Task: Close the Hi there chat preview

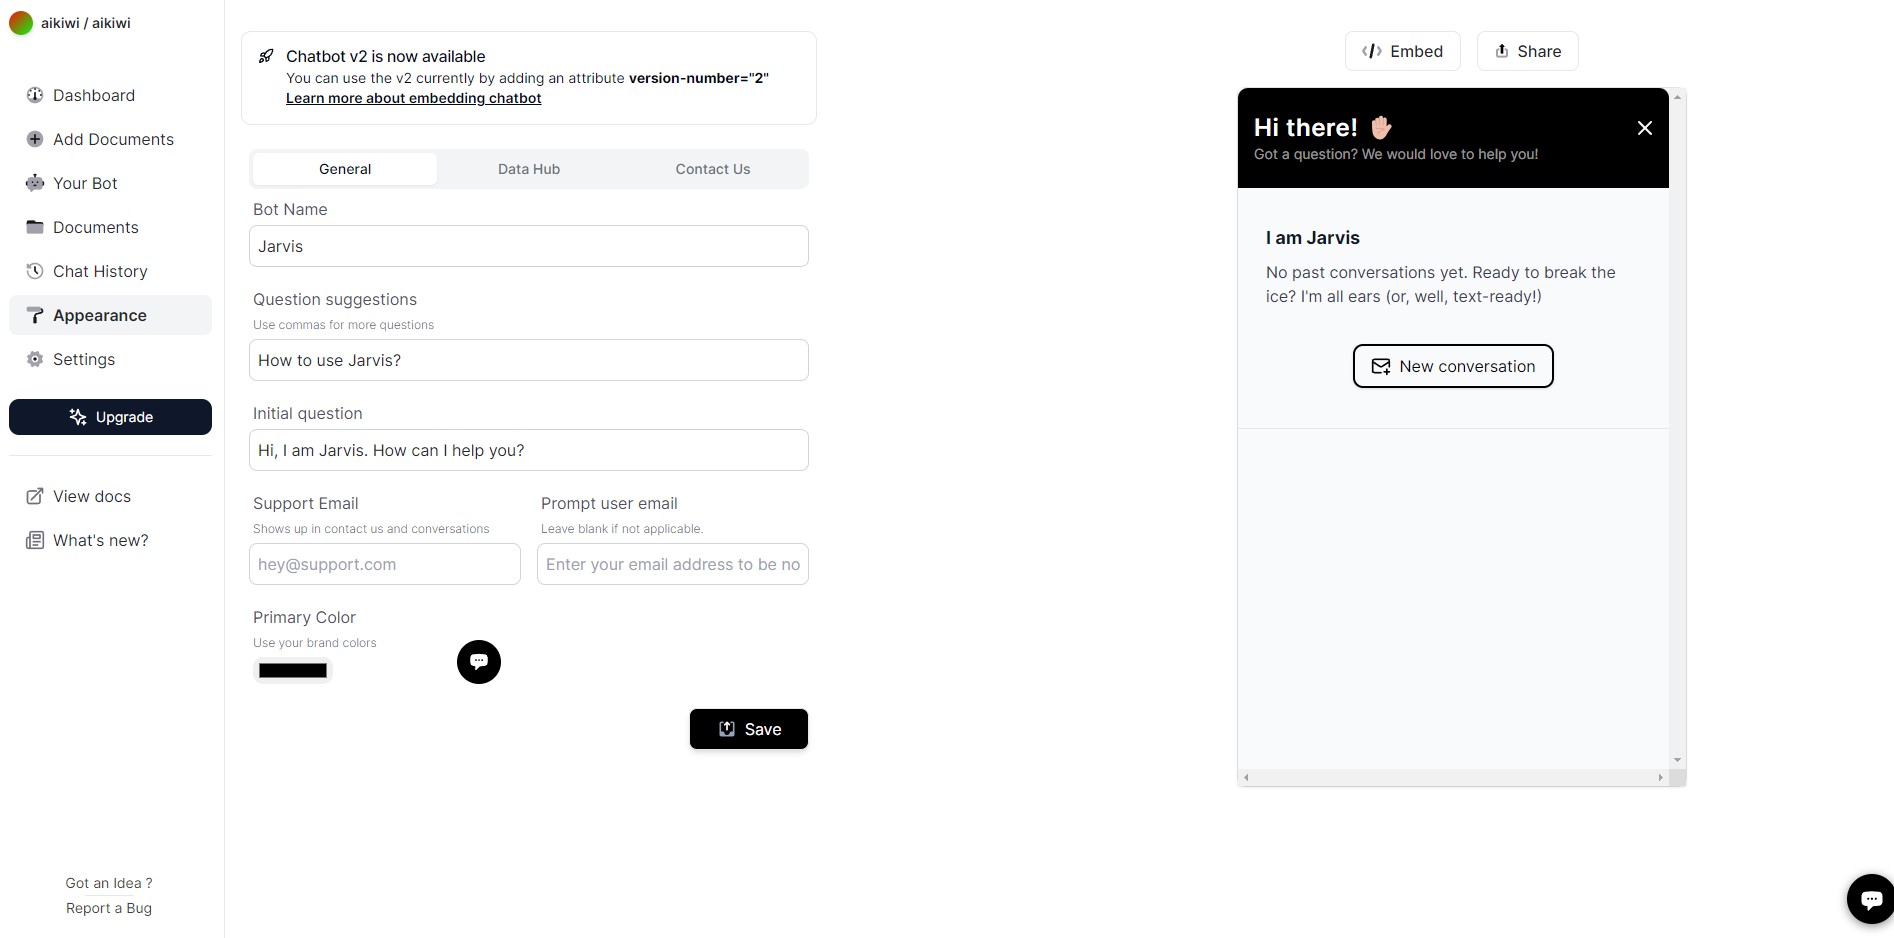Action: point(1645,128)
